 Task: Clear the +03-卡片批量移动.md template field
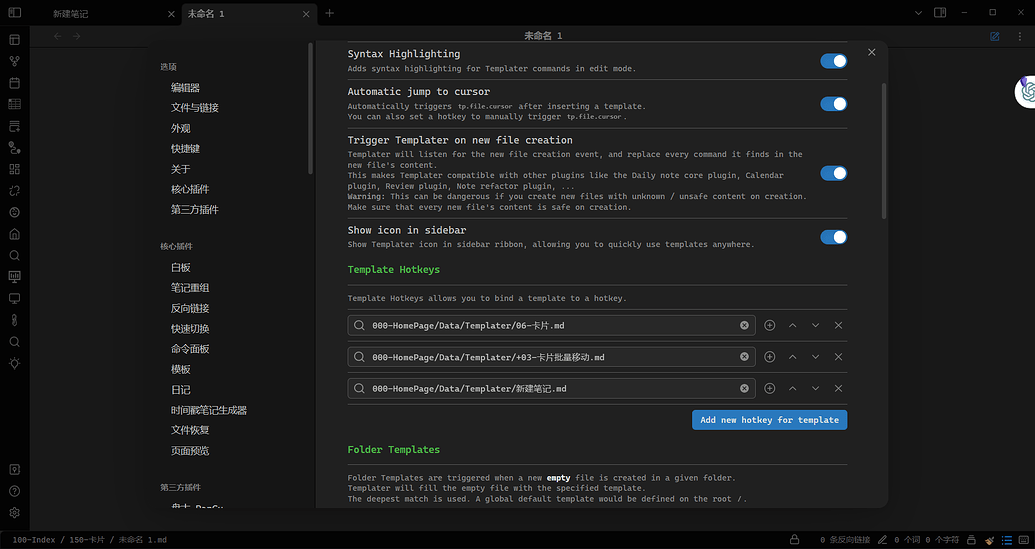coord(745,357)
